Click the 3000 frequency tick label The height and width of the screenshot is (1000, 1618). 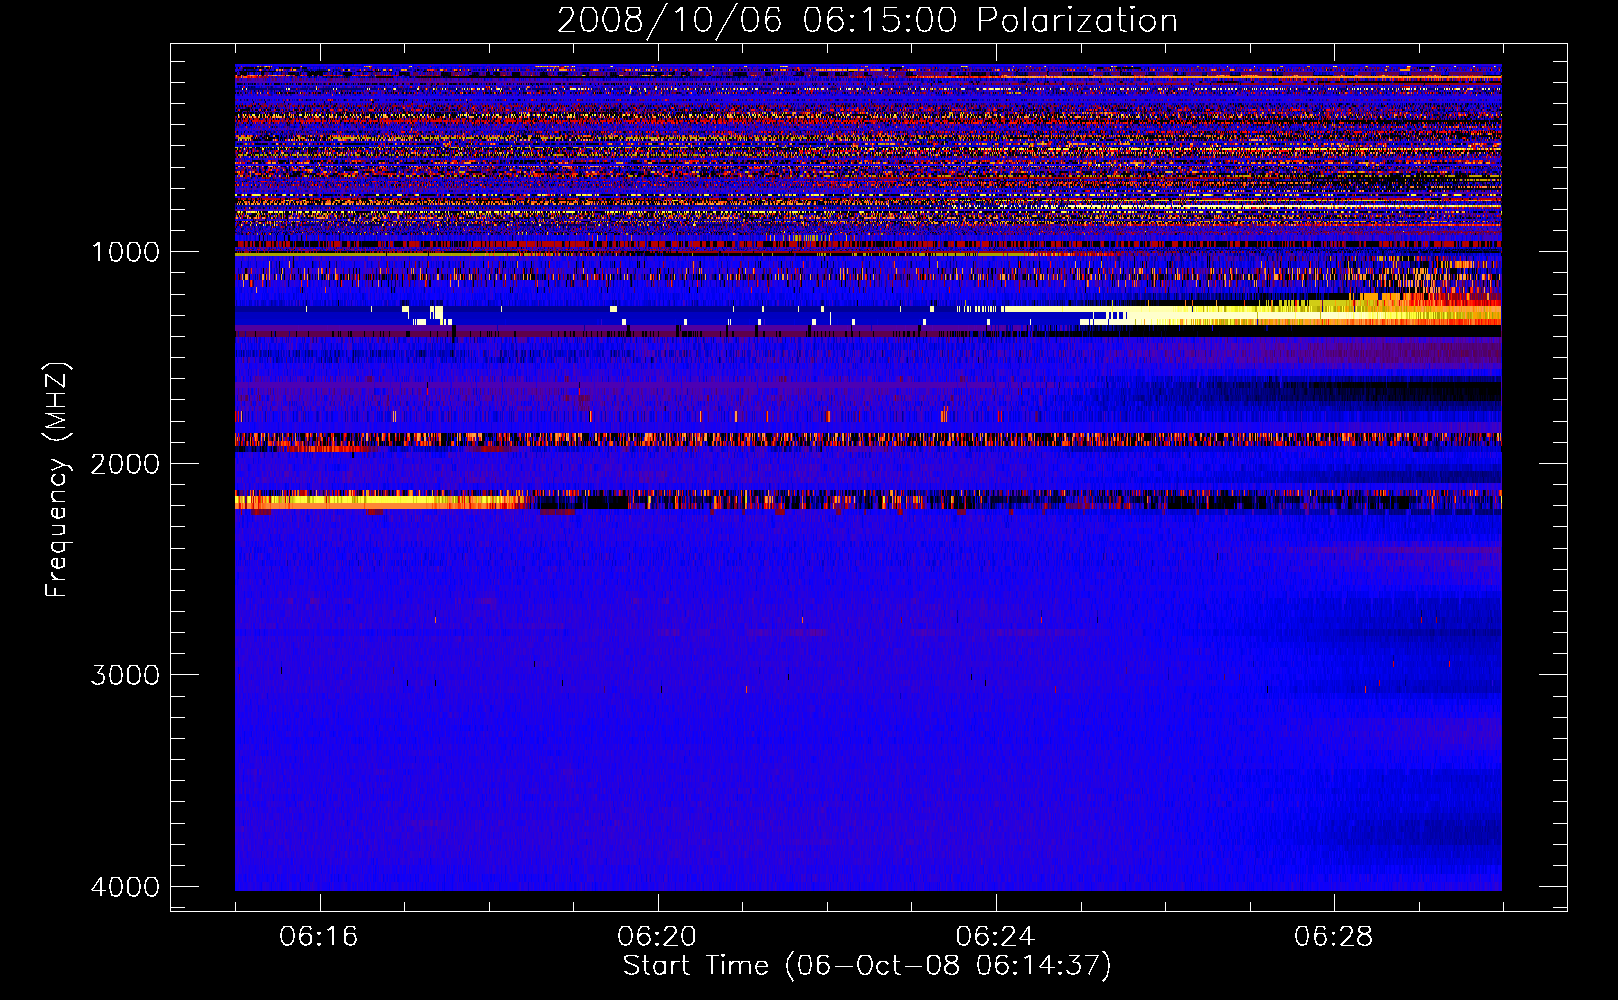tap(125, 675)
